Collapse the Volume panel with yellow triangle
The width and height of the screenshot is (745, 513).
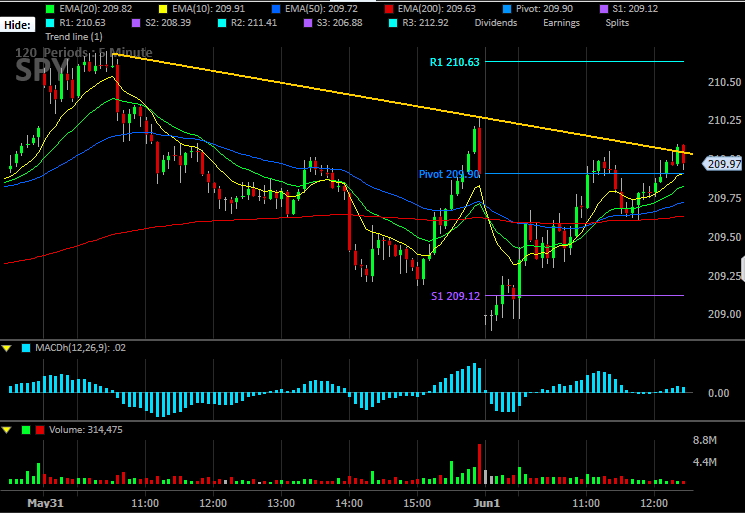tap(7, 430)
